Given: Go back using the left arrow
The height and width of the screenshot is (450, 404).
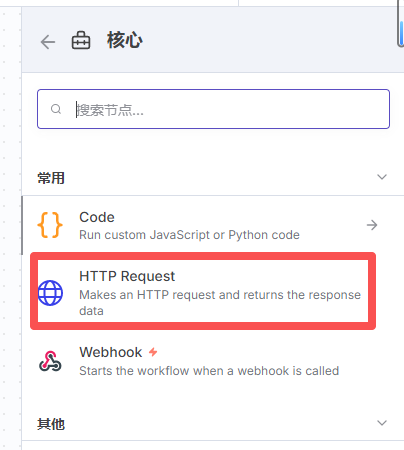Looking at the screenshot, I should 48,42.
